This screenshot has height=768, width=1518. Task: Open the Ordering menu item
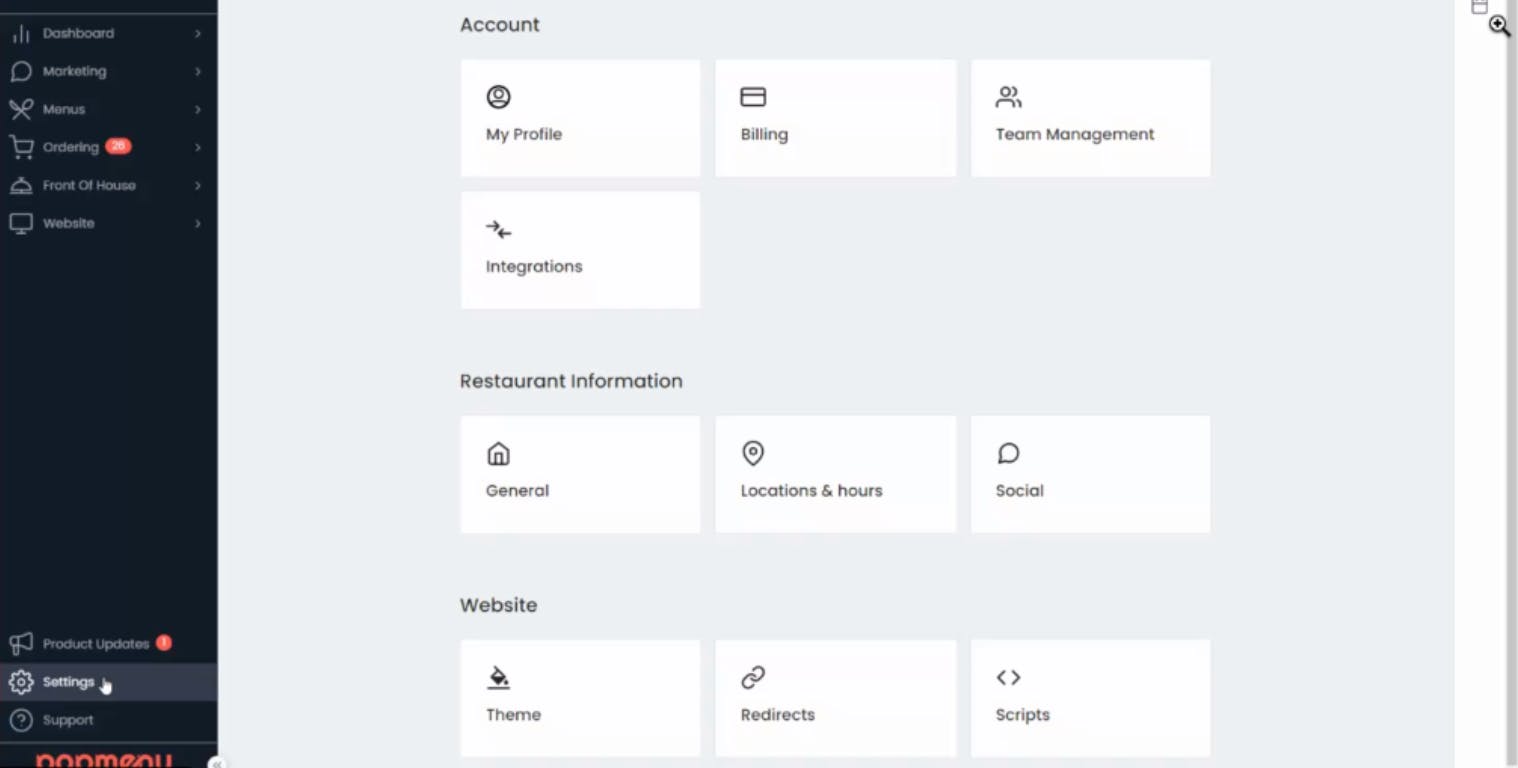[x=71, y=147]
